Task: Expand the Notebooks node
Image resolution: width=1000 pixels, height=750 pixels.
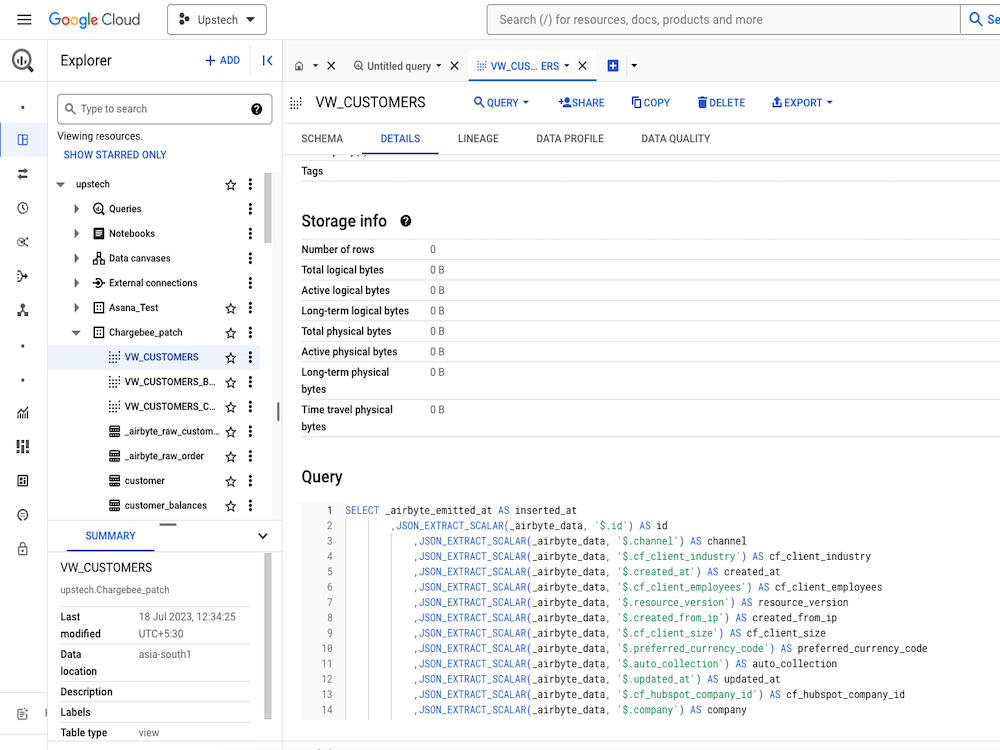Action: coord(77,233)
